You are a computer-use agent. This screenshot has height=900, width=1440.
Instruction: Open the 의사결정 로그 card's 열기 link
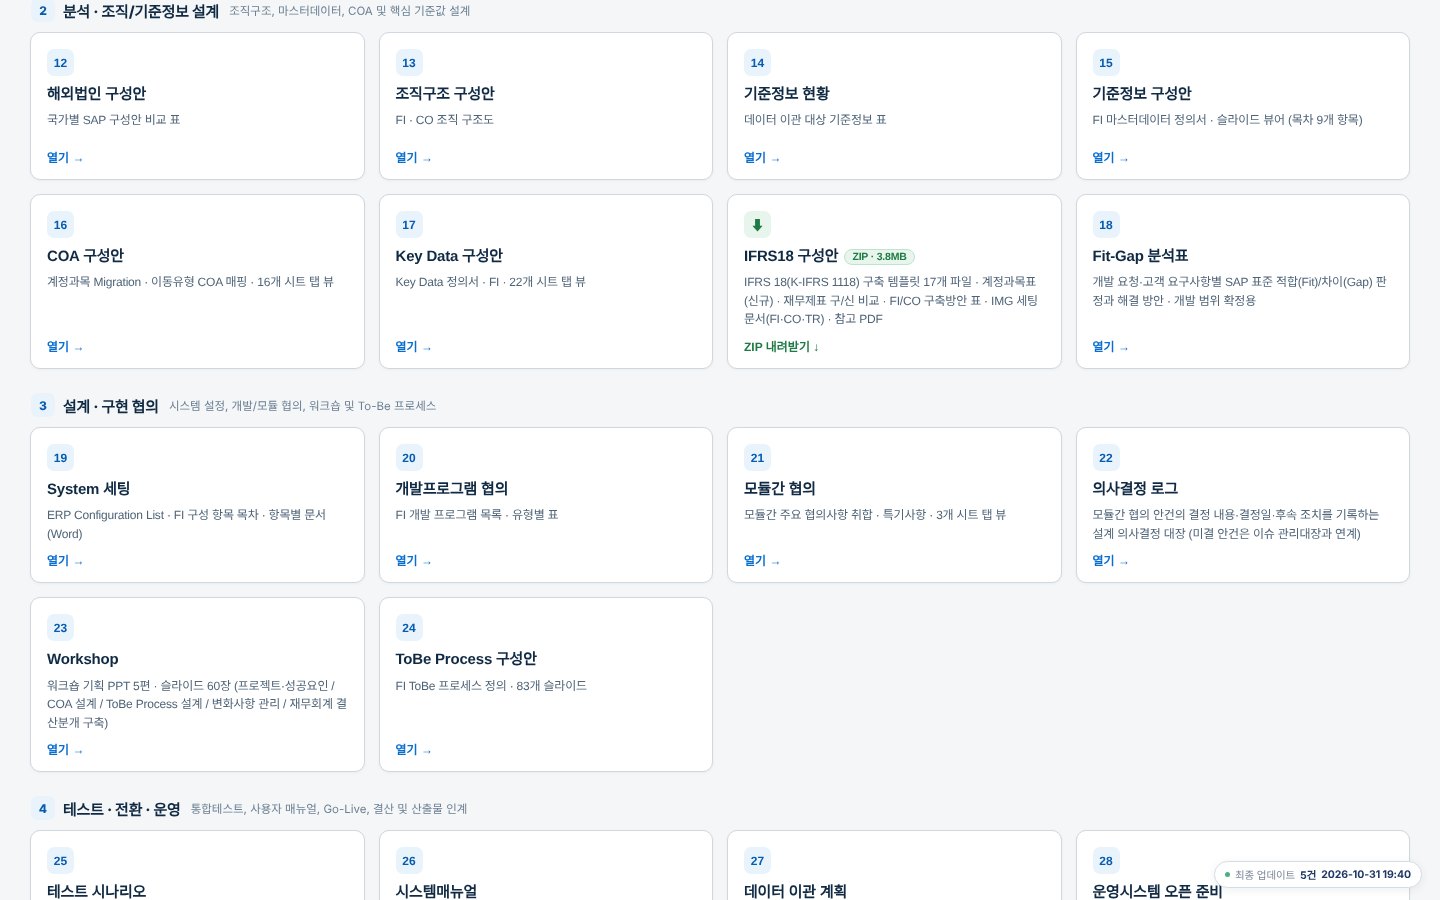1110,561
